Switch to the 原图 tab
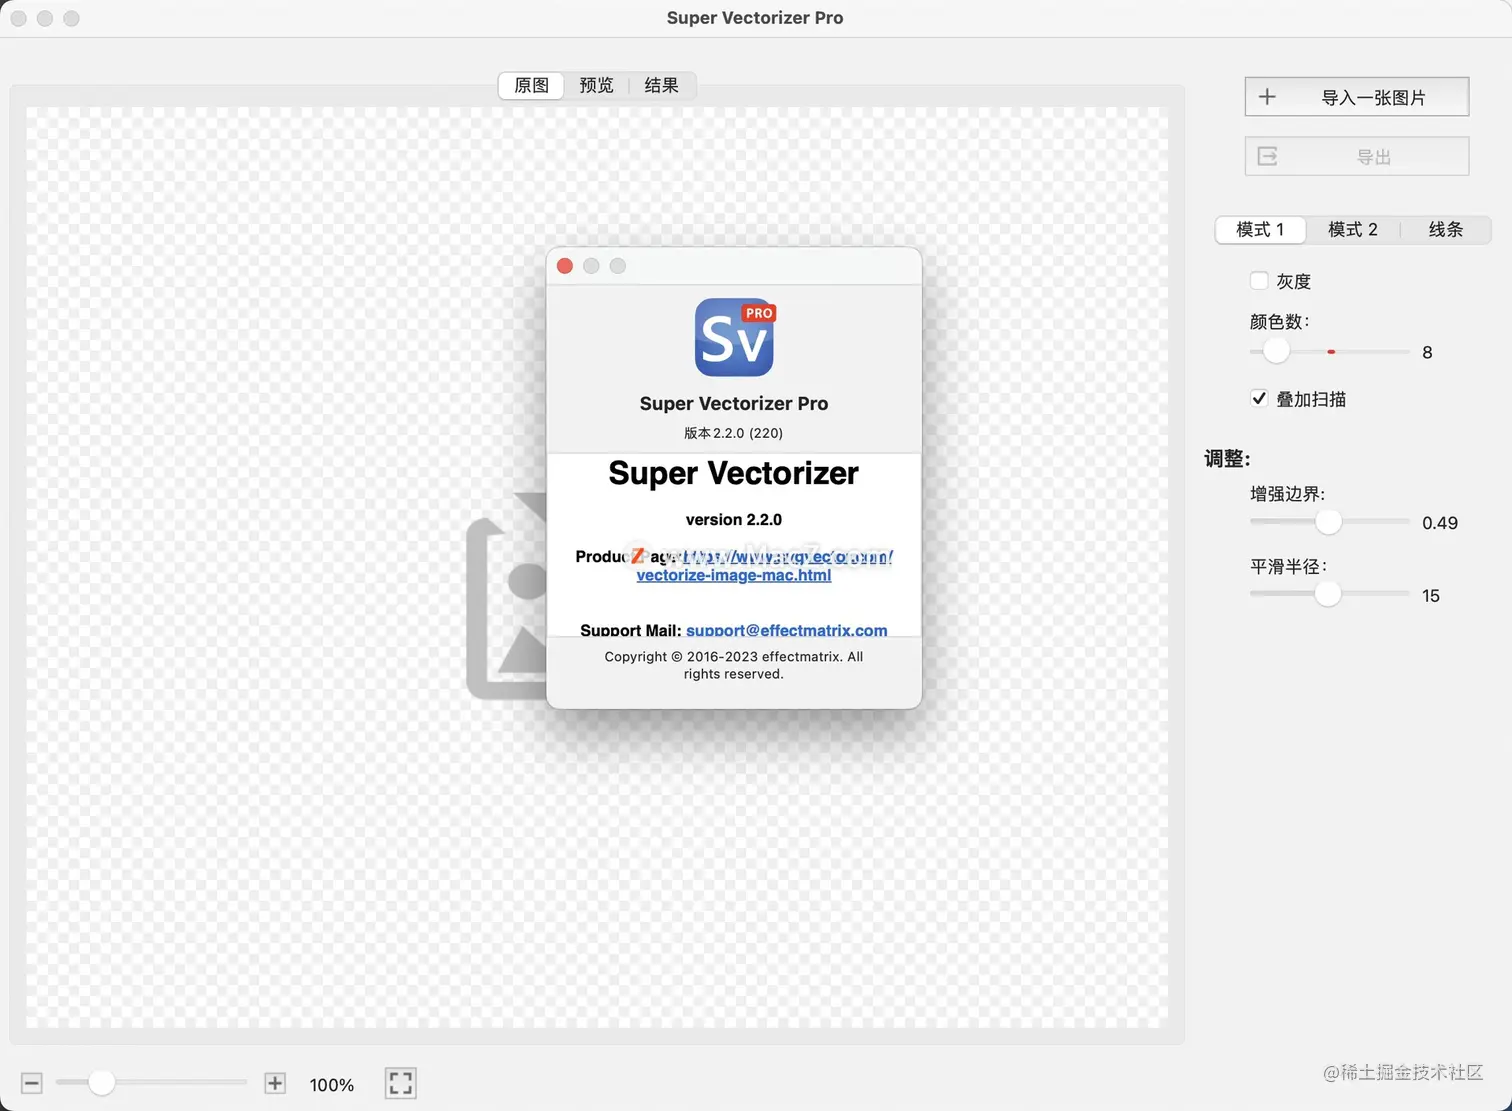Screen dimensions: 1512x1111 531,85
